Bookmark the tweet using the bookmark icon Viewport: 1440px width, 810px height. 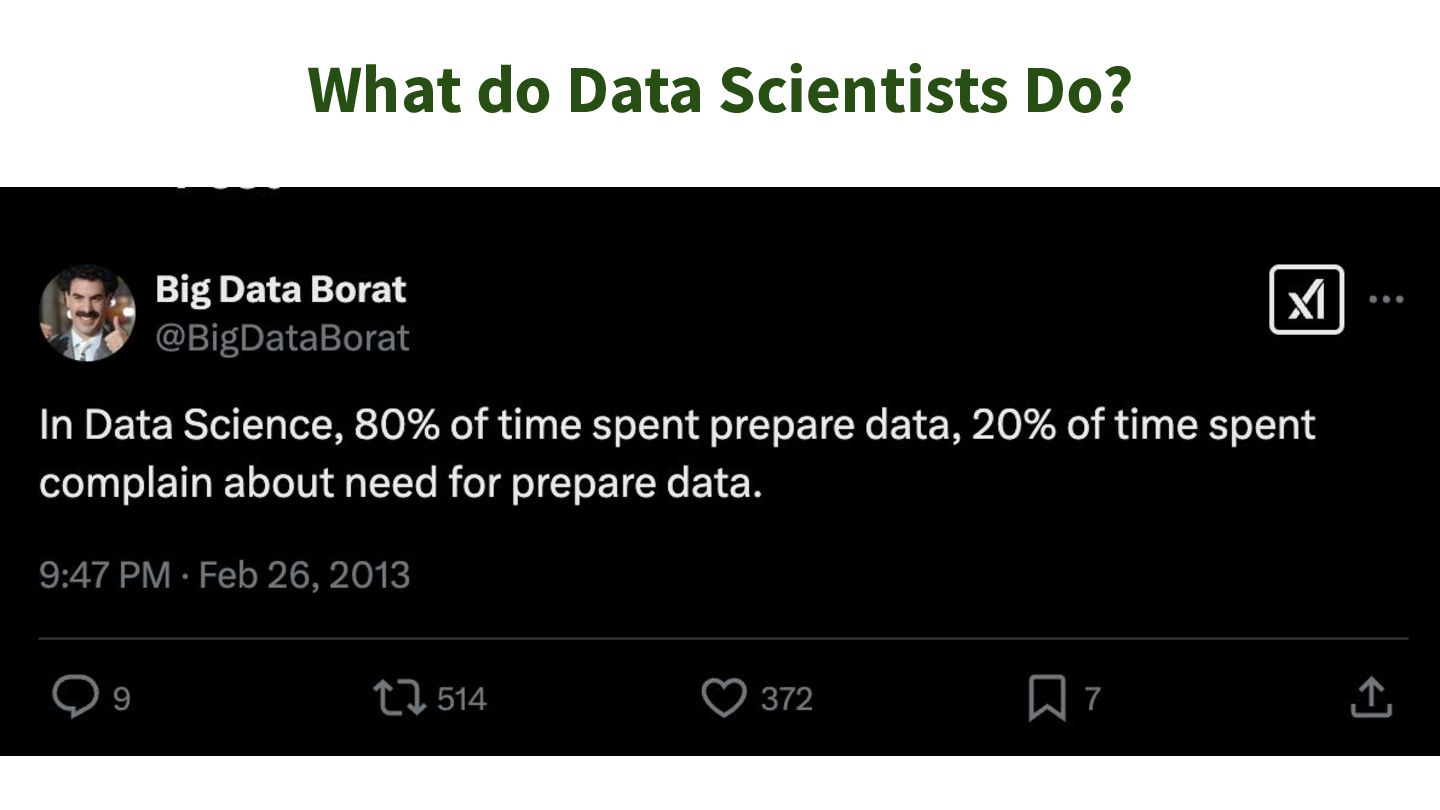(x=1046, y=697)
